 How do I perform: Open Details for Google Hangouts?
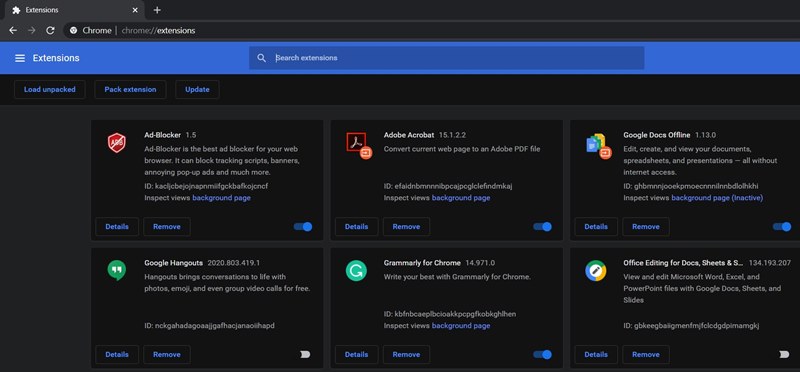(x=117, y=354)
